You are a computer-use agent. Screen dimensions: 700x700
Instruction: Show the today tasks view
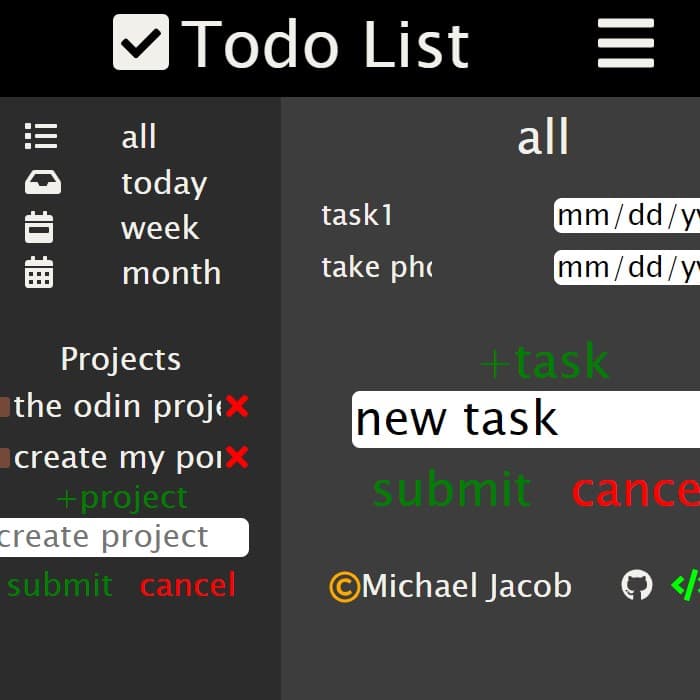coord(164,183)
